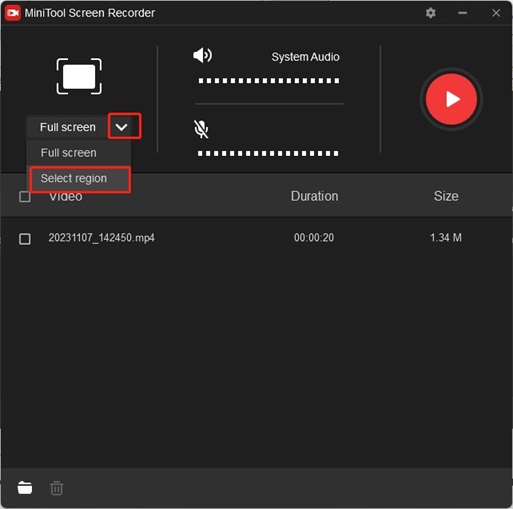Adjust the microphone volume slider
513x509 pixels.
click(268, 154)
